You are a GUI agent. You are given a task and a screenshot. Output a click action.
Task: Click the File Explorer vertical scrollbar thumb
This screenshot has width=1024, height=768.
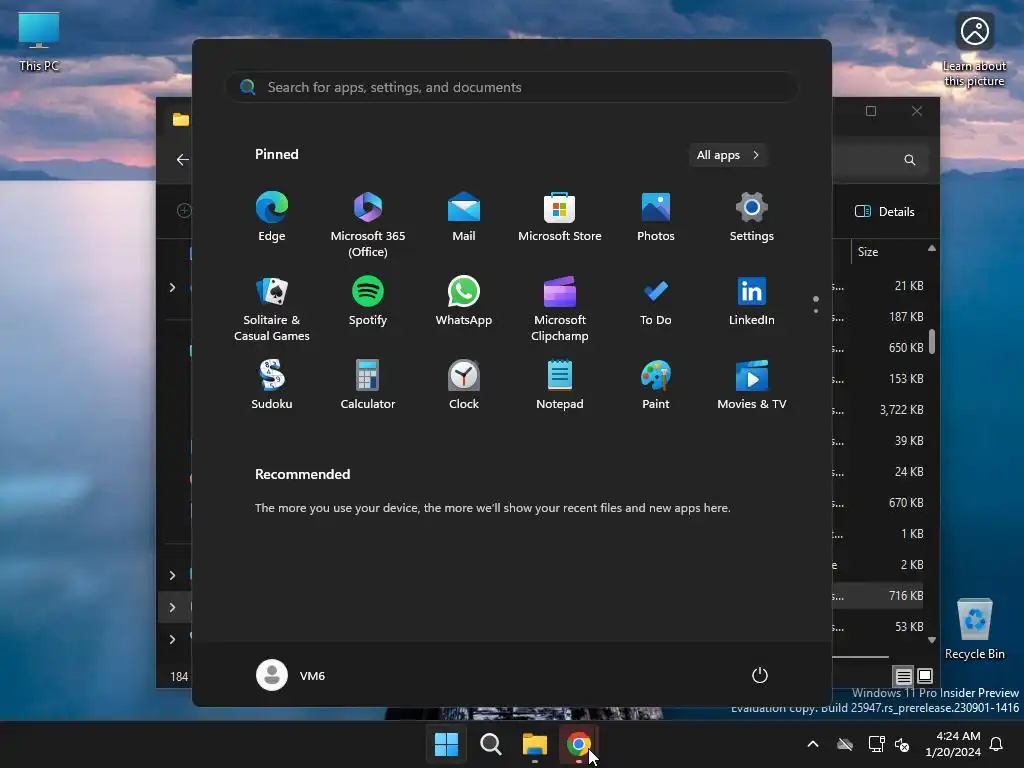coord(932,341)
